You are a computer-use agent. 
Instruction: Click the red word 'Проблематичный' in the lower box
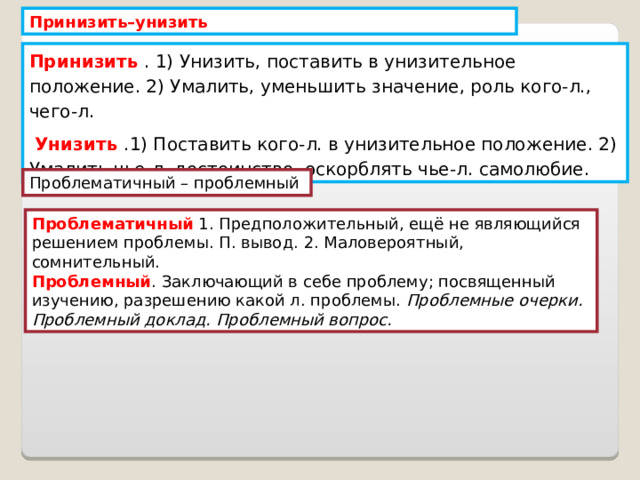click(113, 224)
